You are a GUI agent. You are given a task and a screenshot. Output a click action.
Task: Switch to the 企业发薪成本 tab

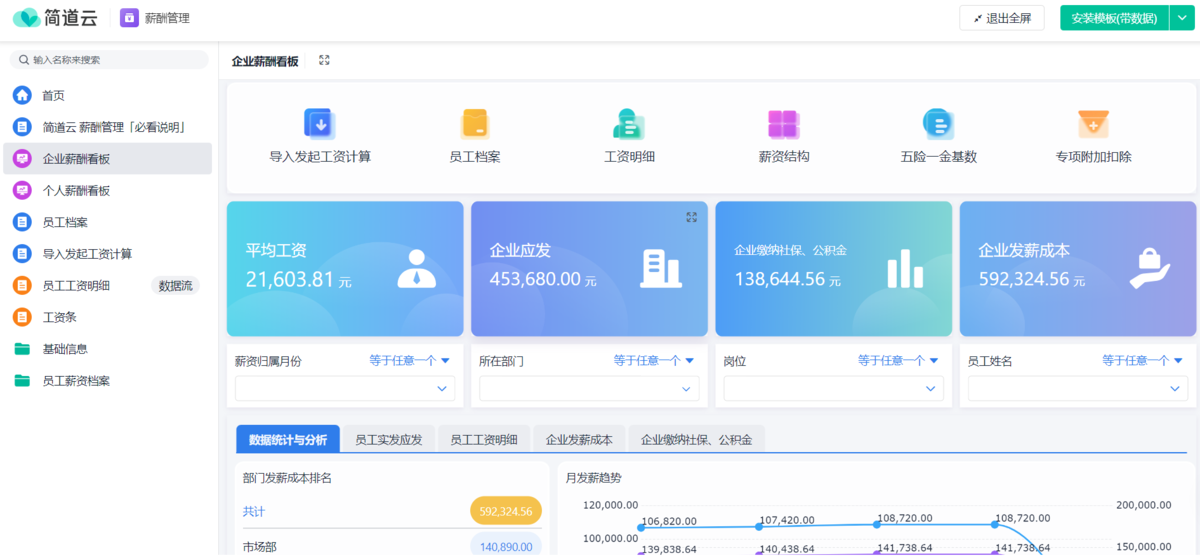pos(579,440)
